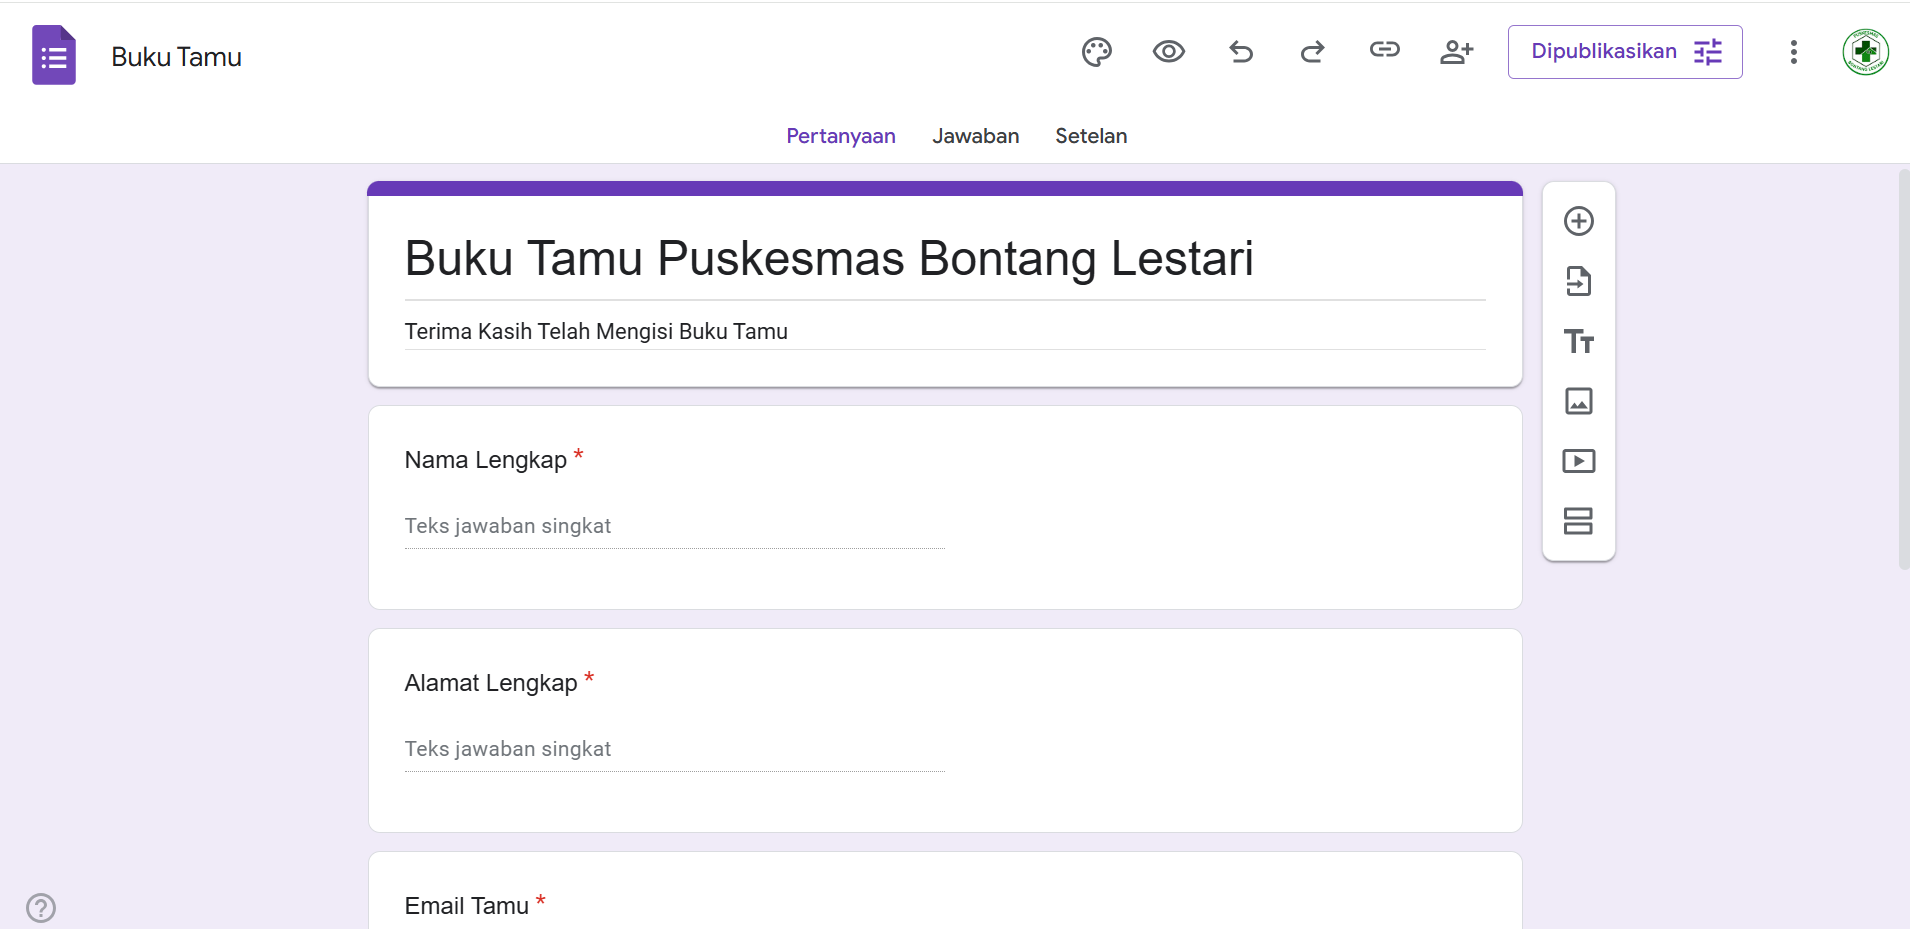Image resolution: width=1910 pixels, height=929 pixels.
Task: Select the Email Tamu question
Action: click(945, 891)
